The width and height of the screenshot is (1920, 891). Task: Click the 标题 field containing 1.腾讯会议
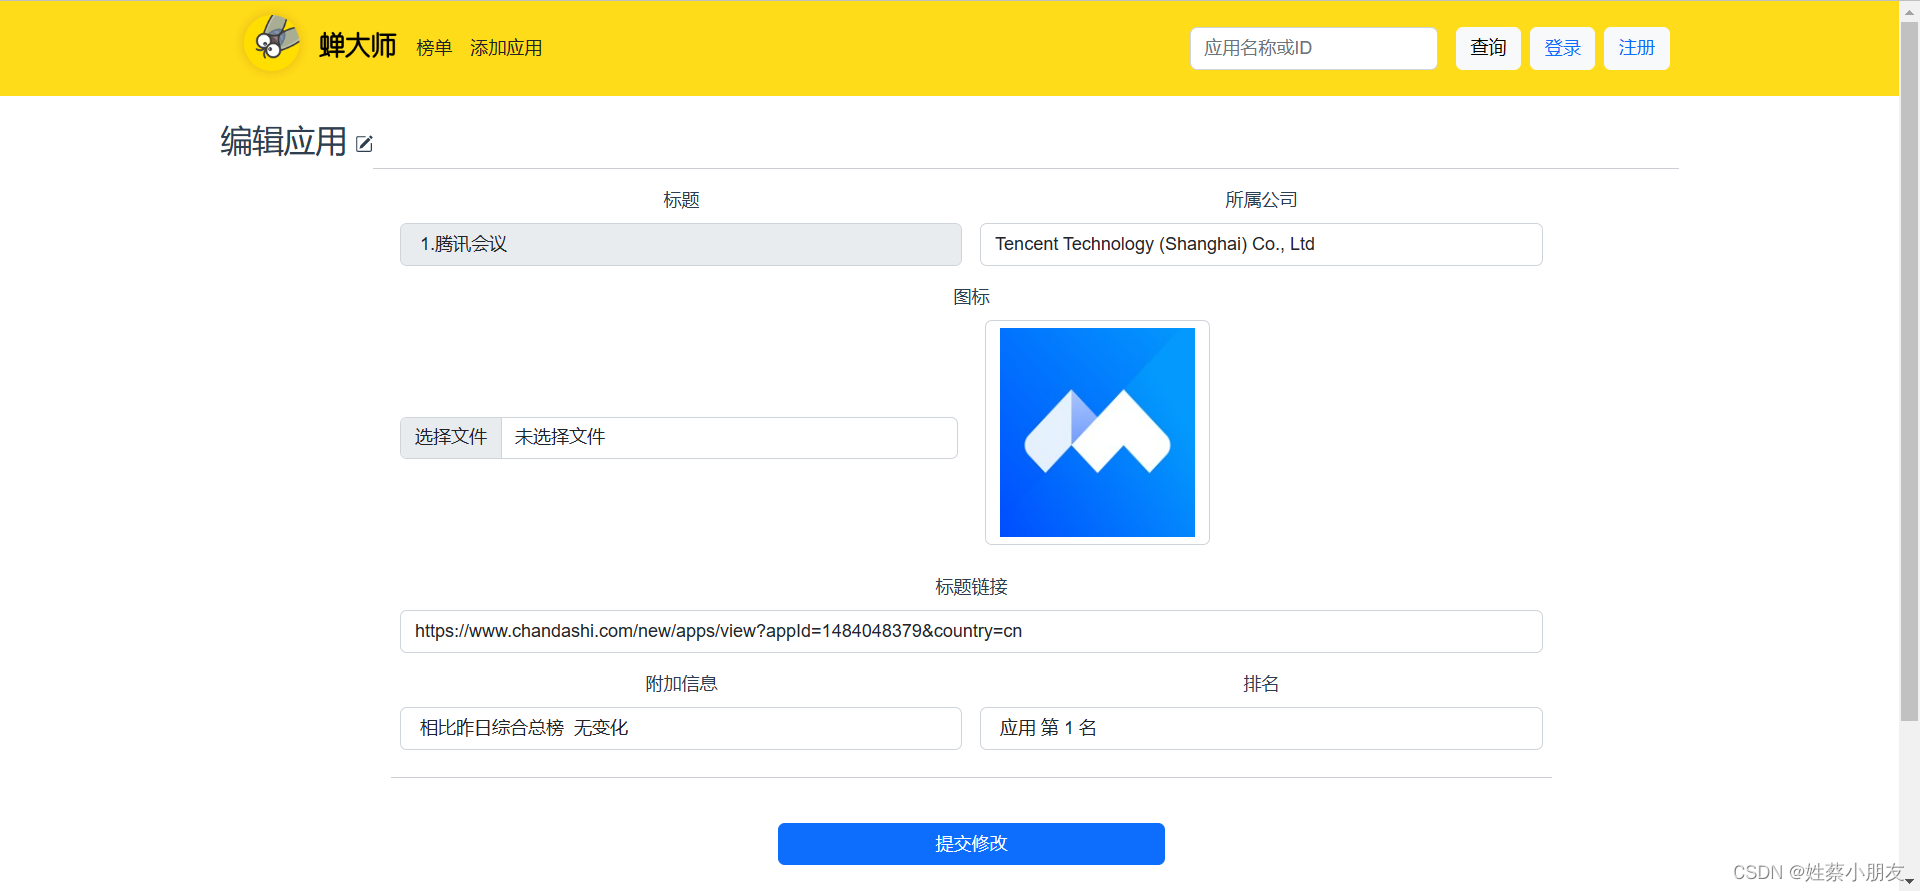point(681,244)
